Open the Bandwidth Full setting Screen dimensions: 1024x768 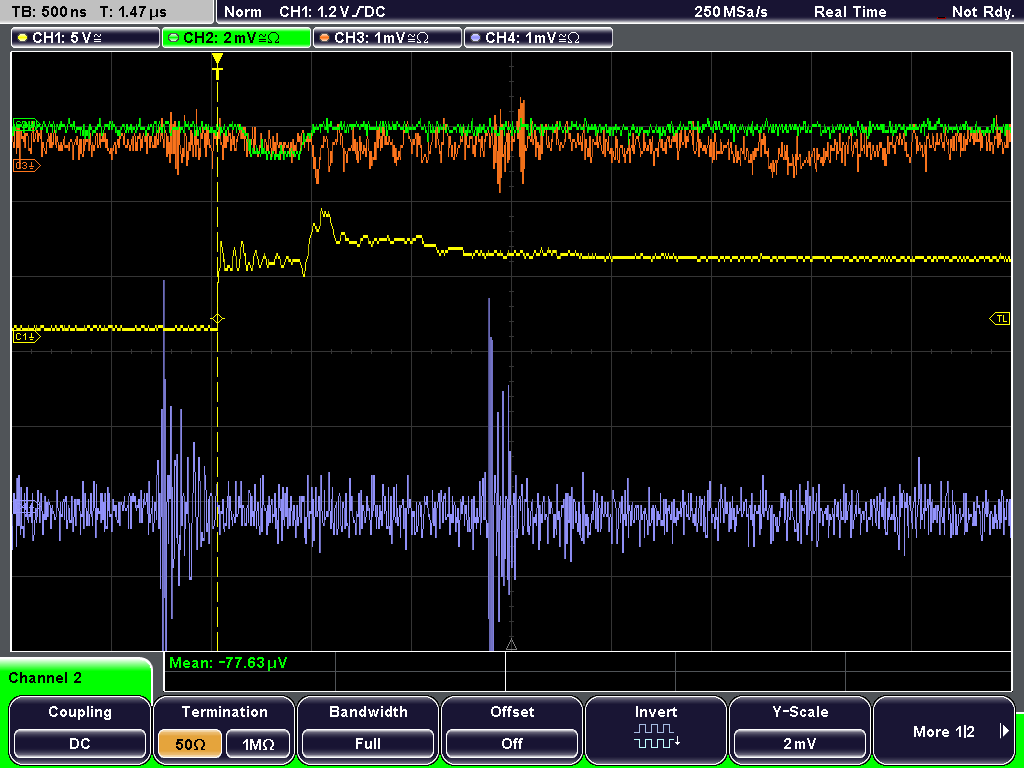[x=368, y=730]
